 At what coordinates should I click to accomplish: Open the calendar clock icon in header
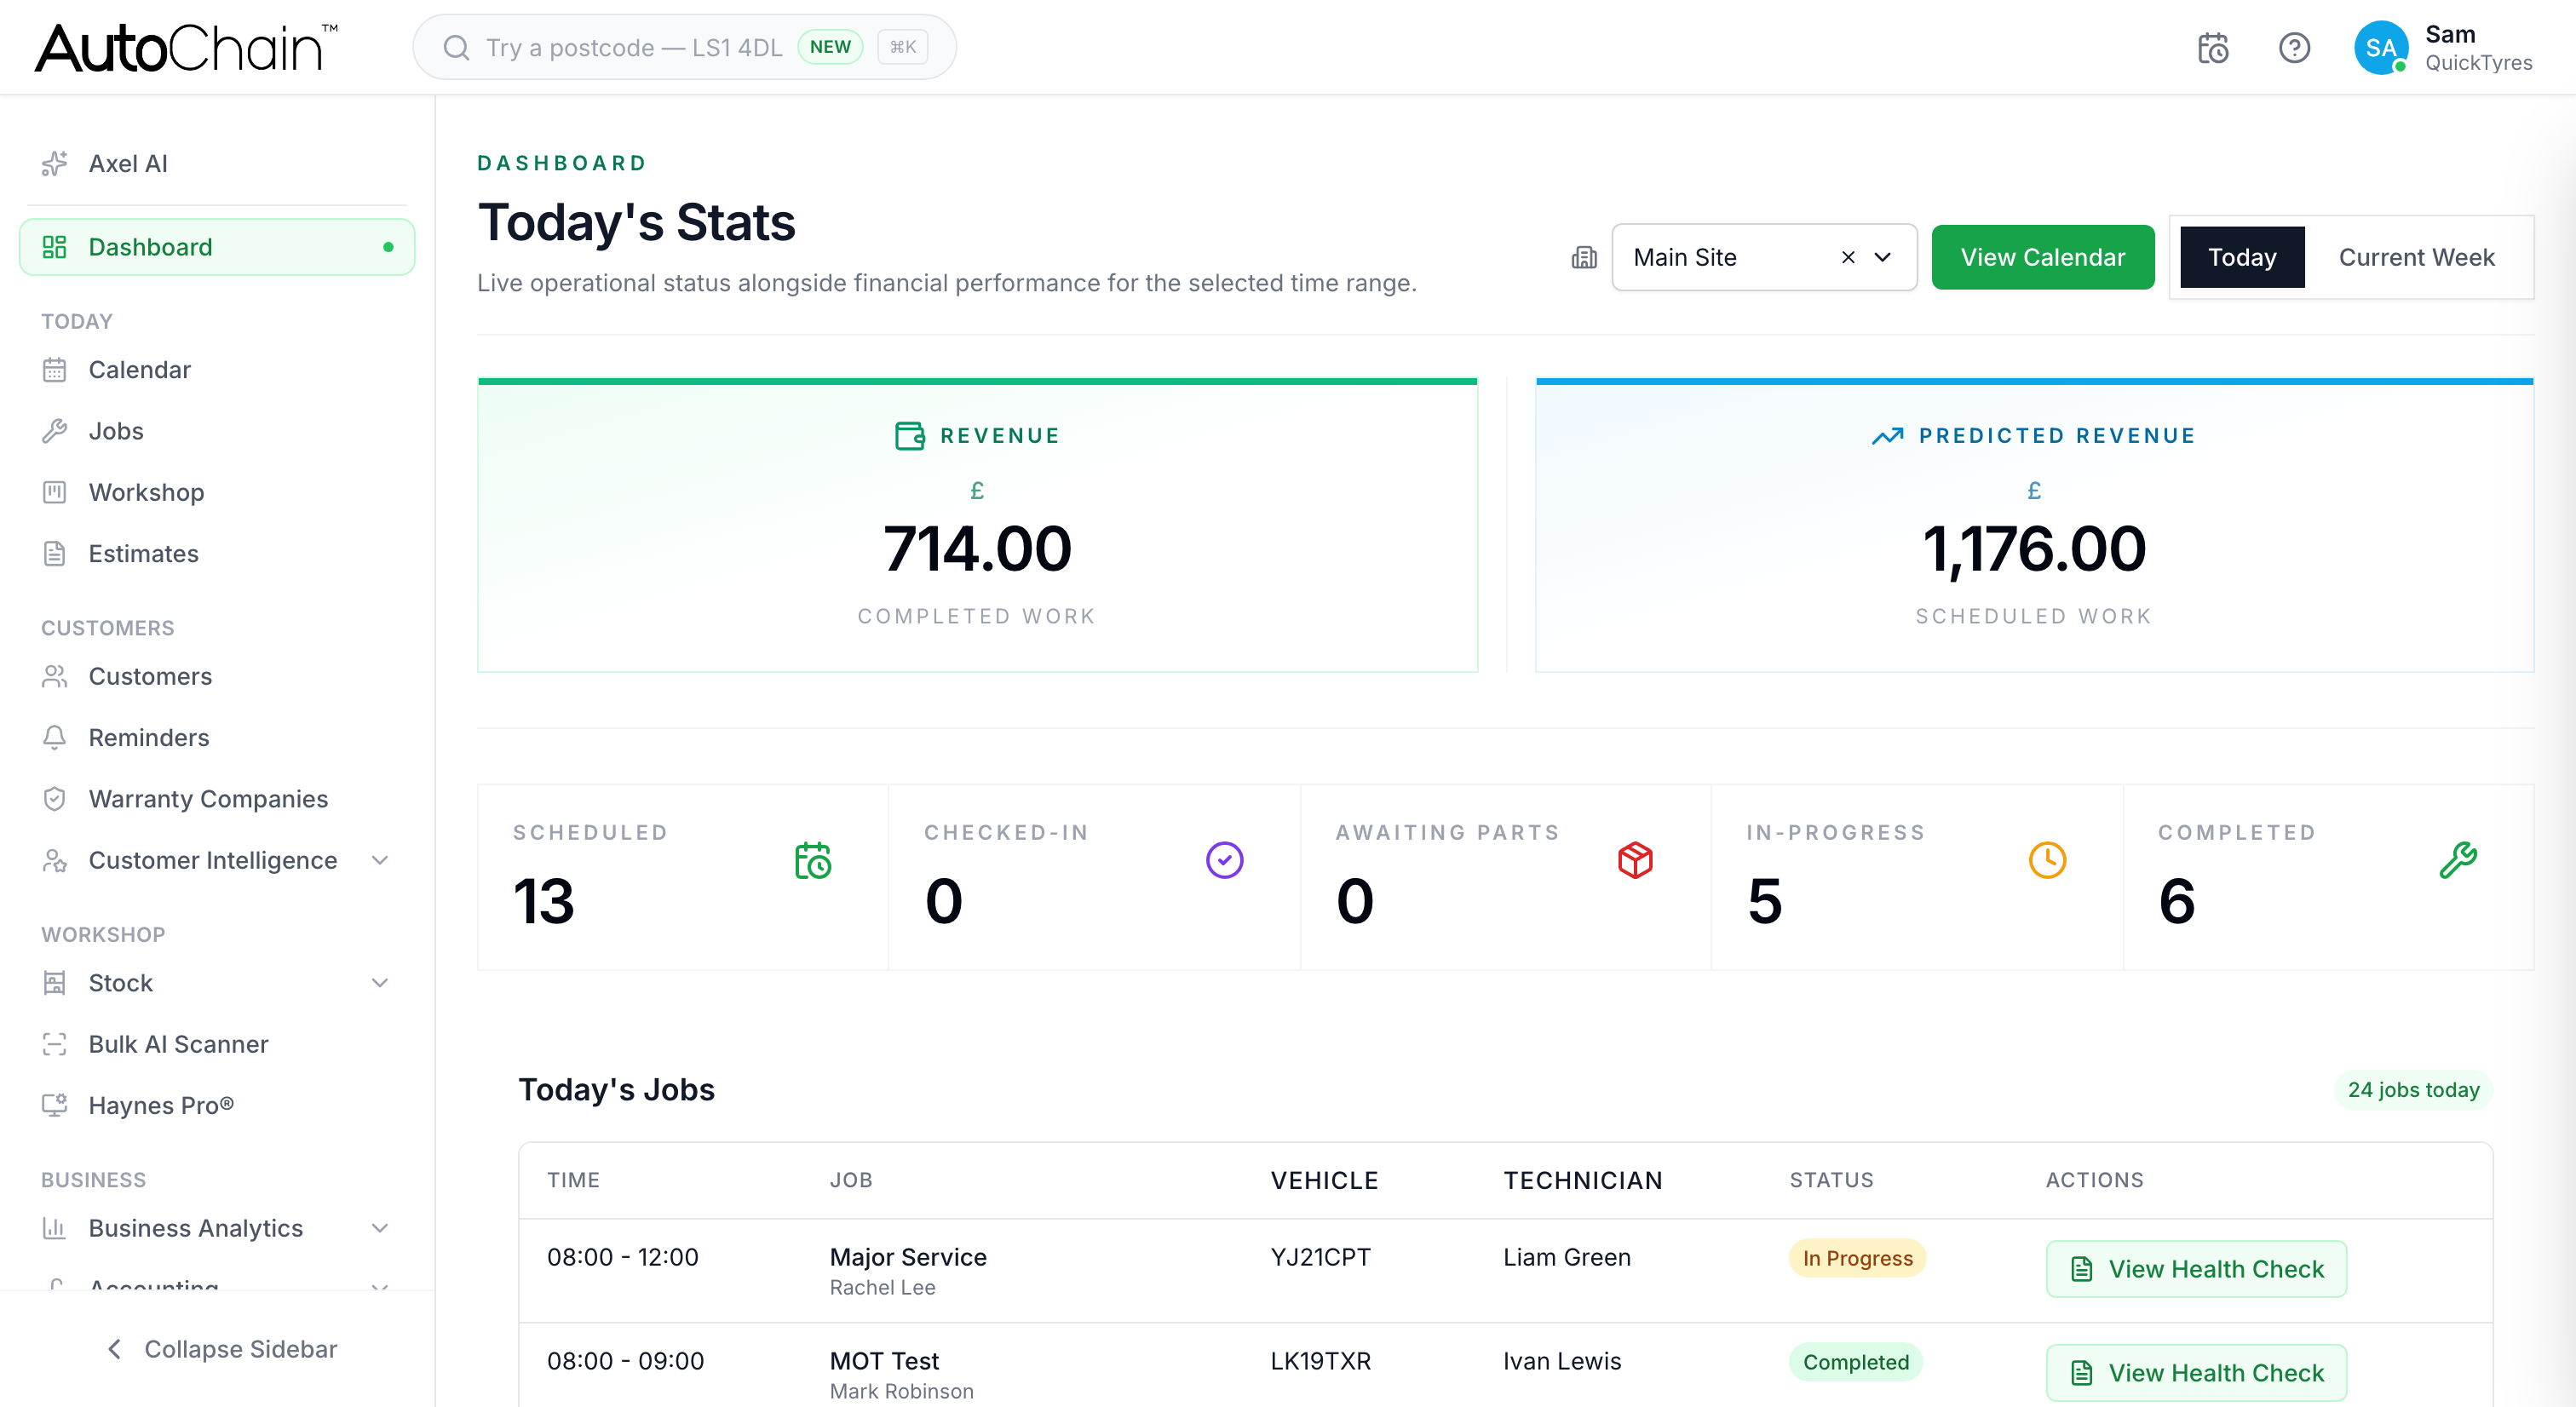(2212, 48)
